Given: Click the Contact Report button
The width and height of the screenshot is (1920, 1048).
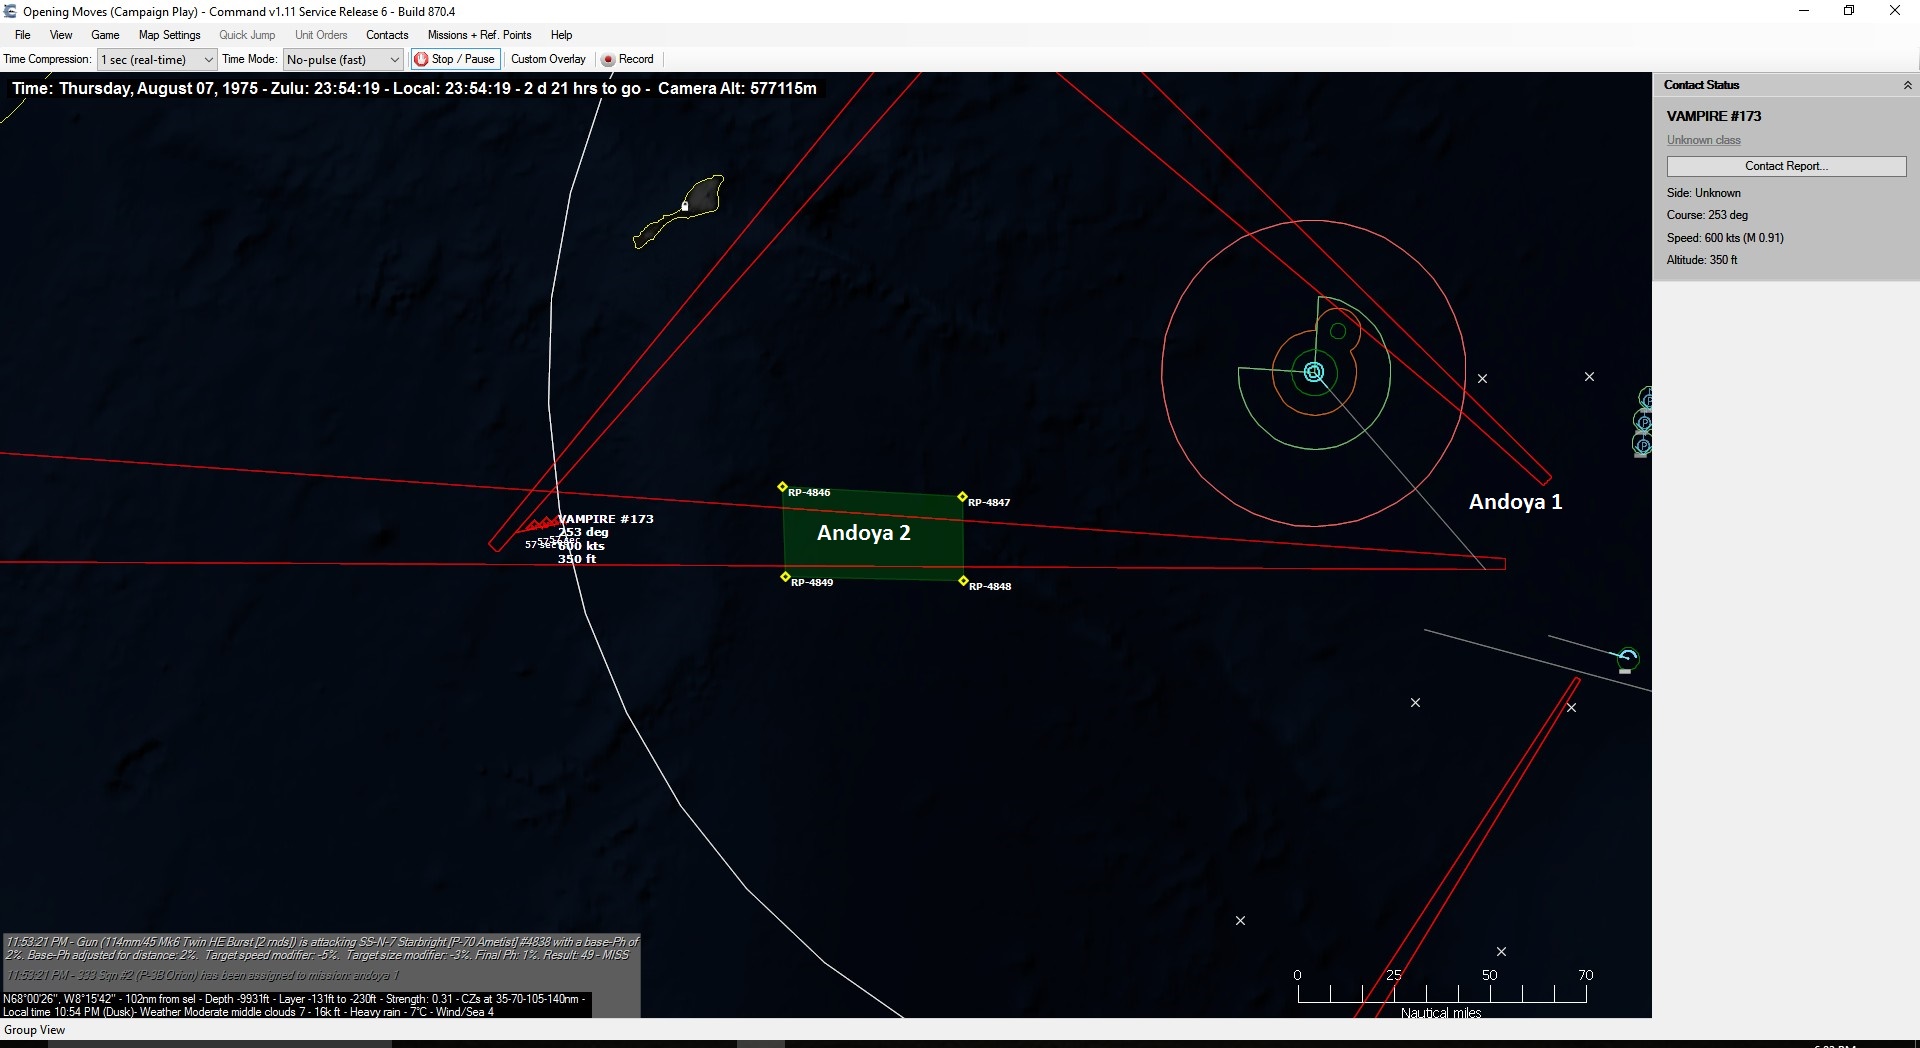Looking at the screenshot, I should (1786, 166).
